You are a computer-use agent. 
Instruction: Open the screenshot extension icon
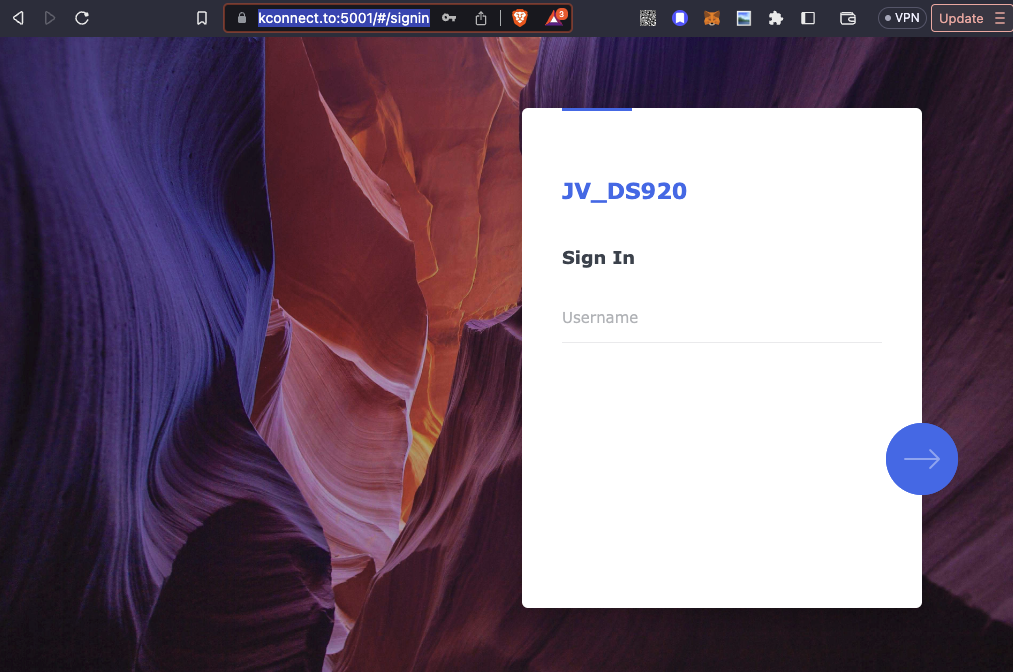(x=744, y=18)
